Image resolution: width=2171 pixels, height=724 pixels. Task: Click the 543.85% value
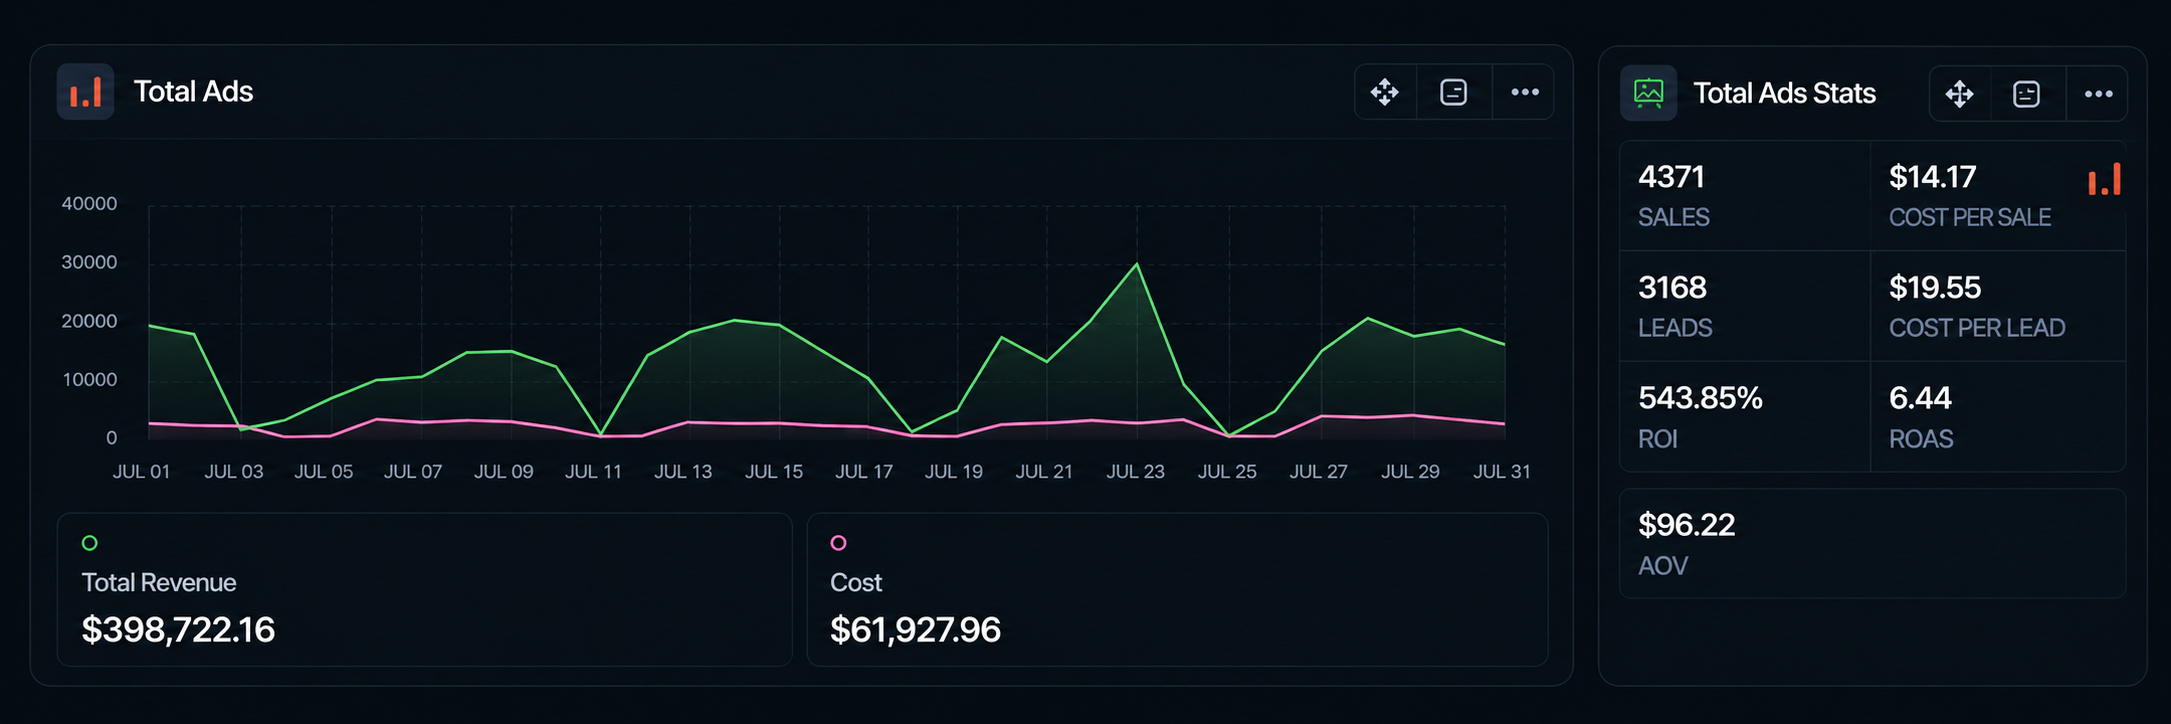1700,398
